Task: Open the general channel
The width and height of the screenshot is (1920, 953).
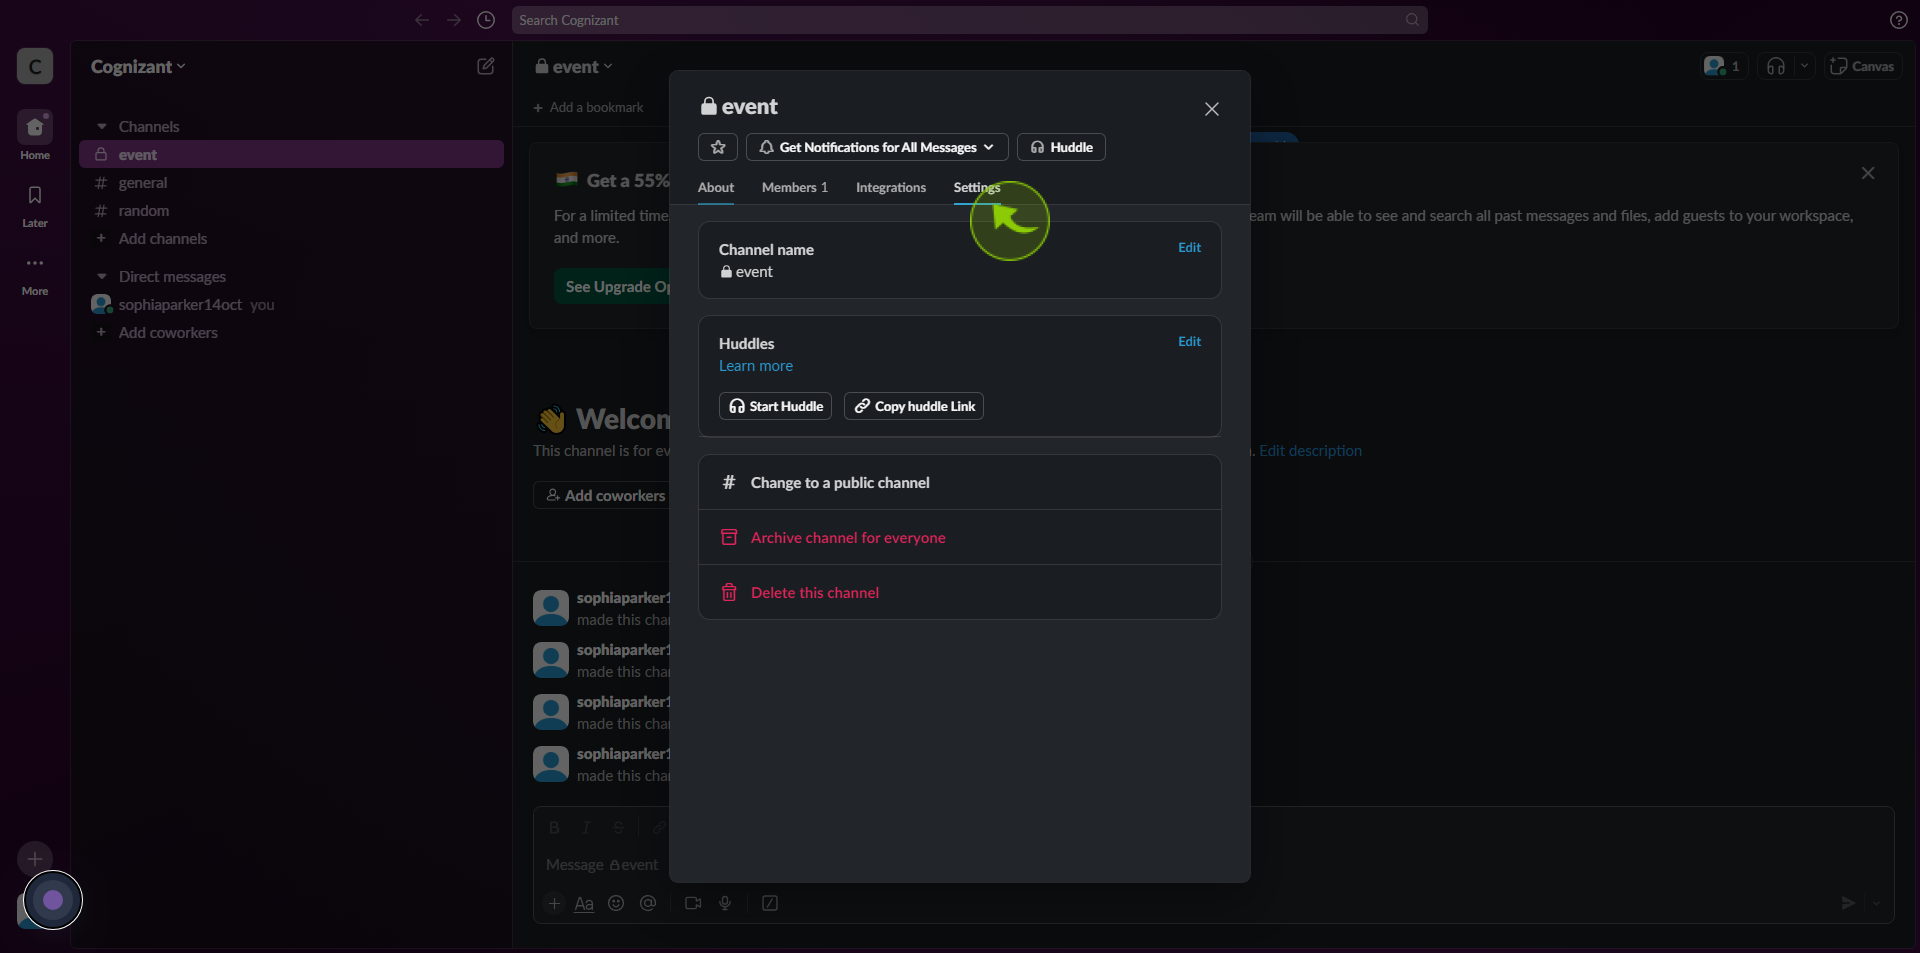Action: [x=291, y=183]
